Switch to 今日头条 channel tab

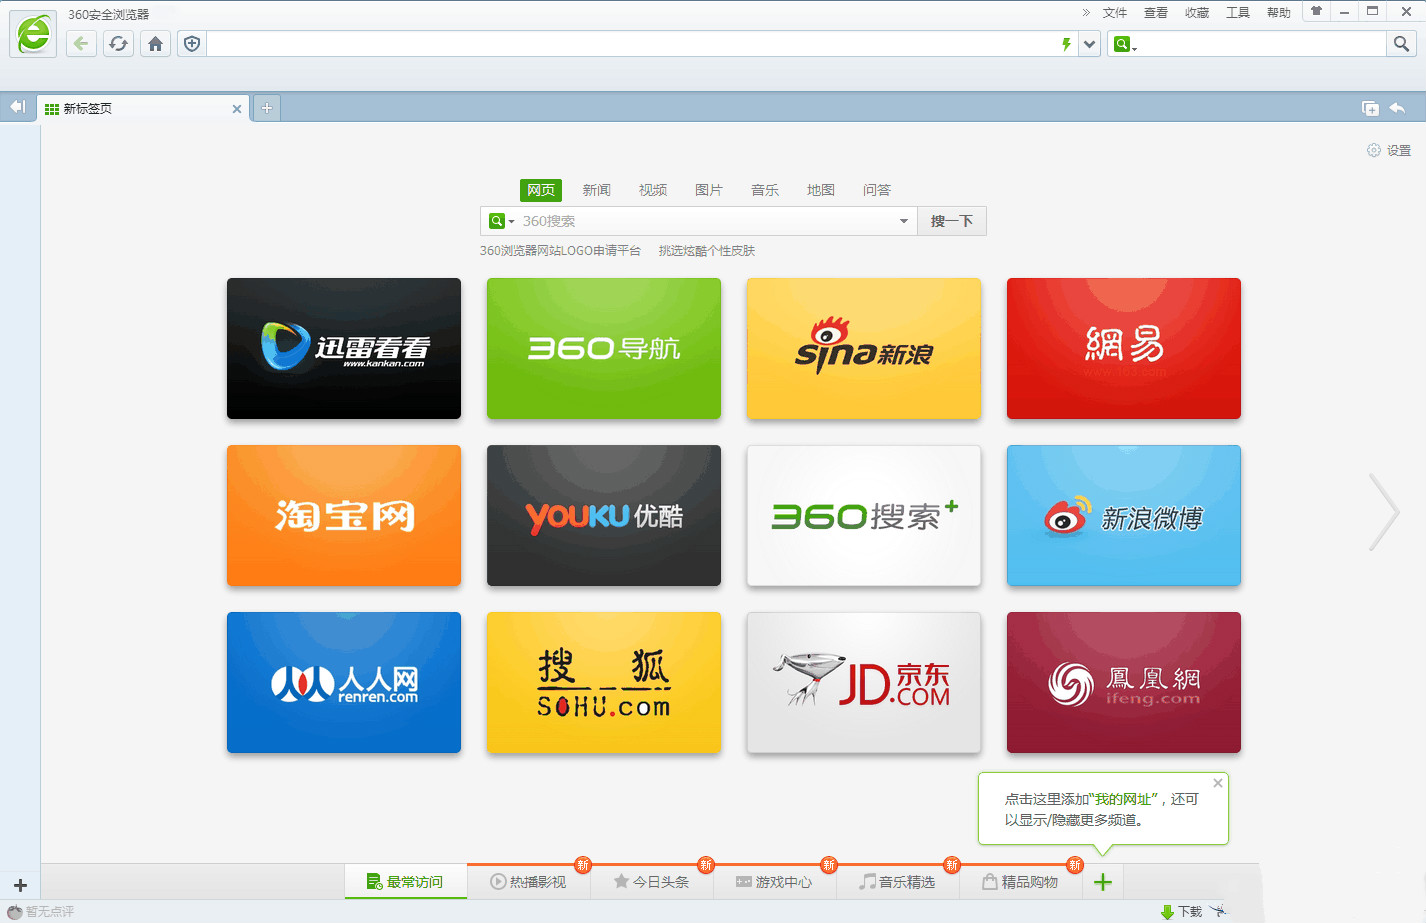(x=651, y=881)
